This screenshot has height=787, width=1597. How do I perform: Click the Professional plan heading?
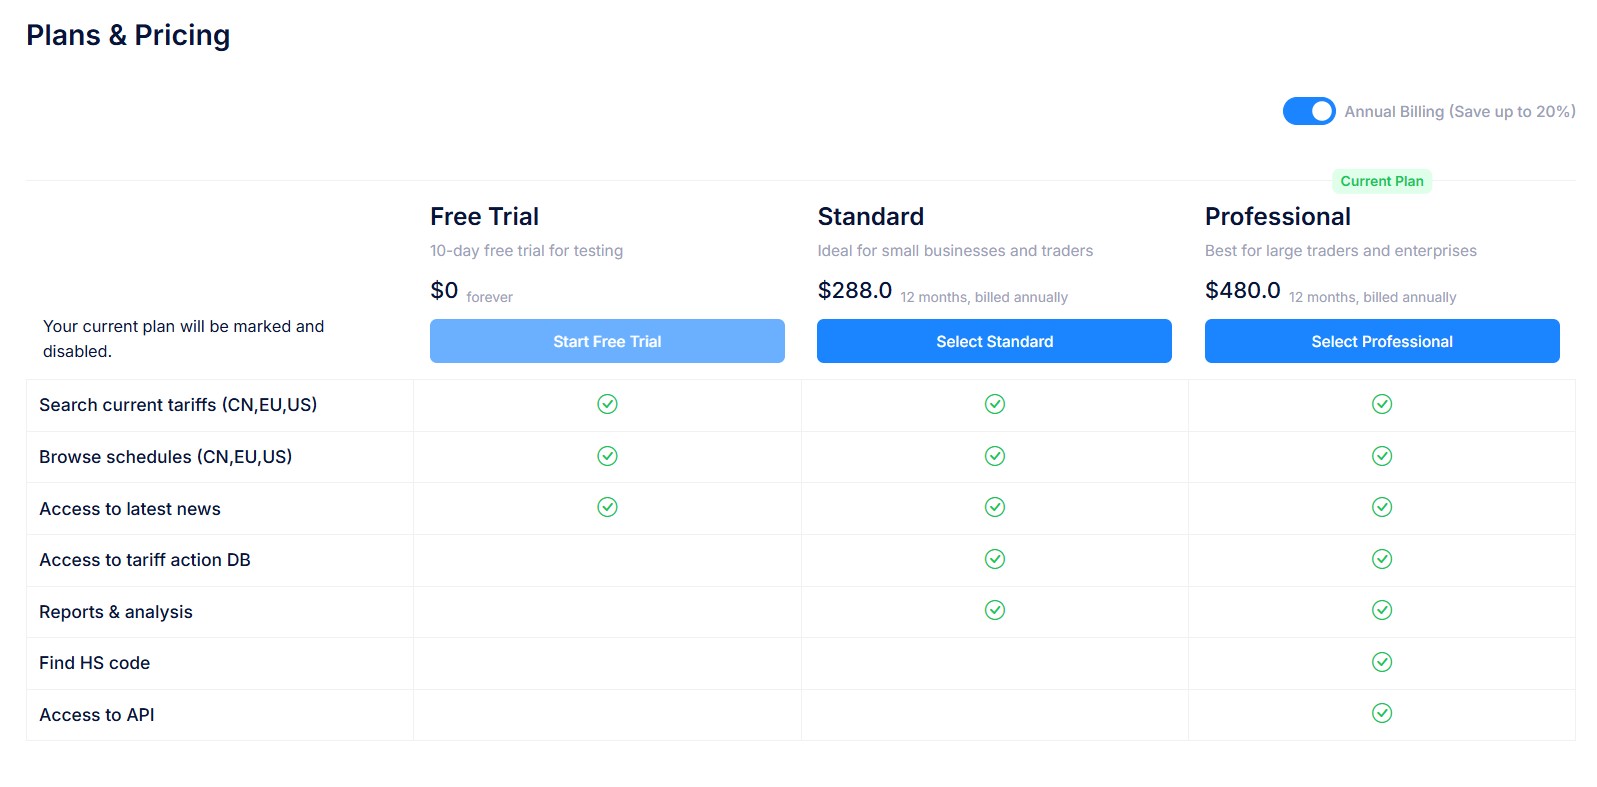click(1277, 216)
